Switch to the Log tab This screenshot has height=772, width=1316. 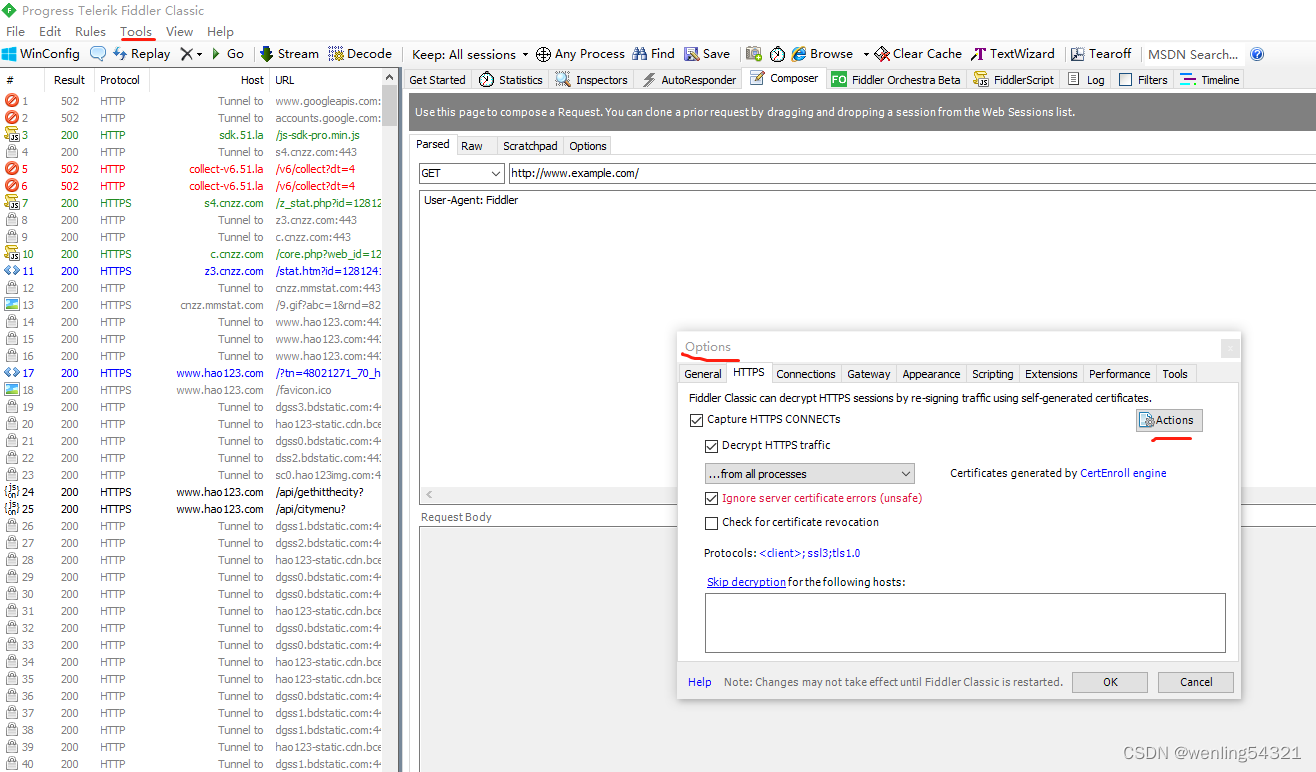click(x=1086, y=80)
